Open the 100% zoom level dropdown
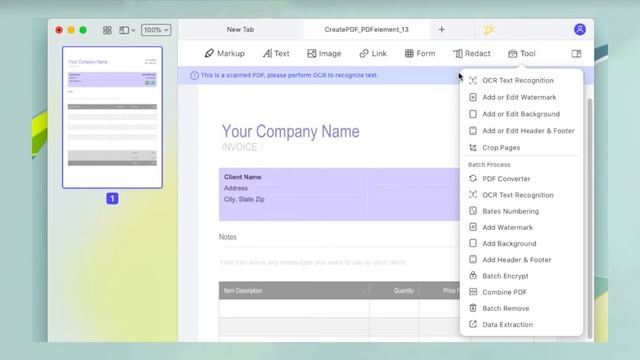The width and height of the screenshot is (640, 360). point(156,30)
